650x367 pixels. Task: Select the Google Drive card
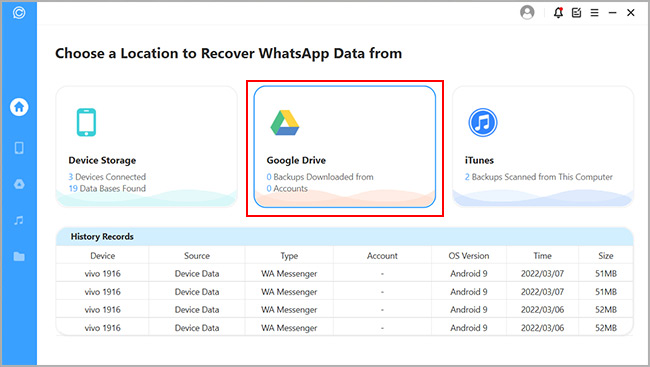[x=344, y=146]
